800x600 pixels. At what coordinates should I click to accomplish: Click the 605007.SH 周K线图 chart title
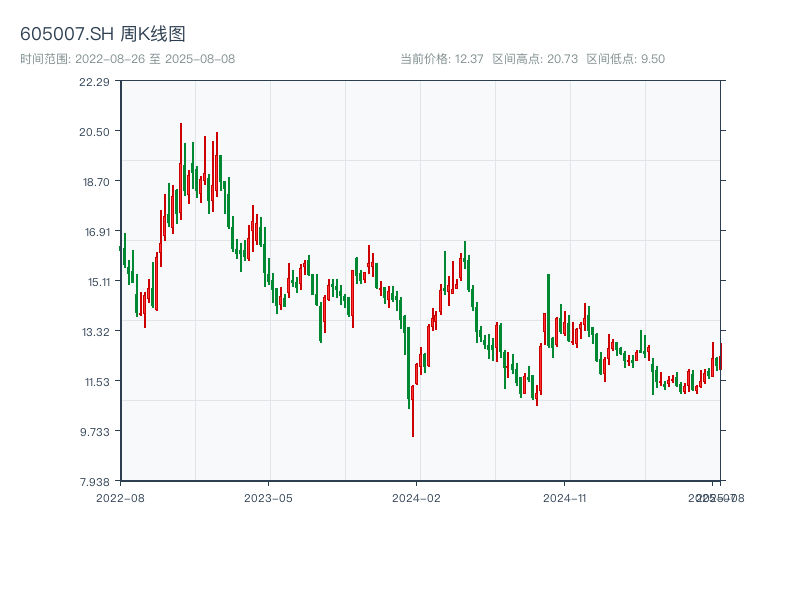click(103, 34)
